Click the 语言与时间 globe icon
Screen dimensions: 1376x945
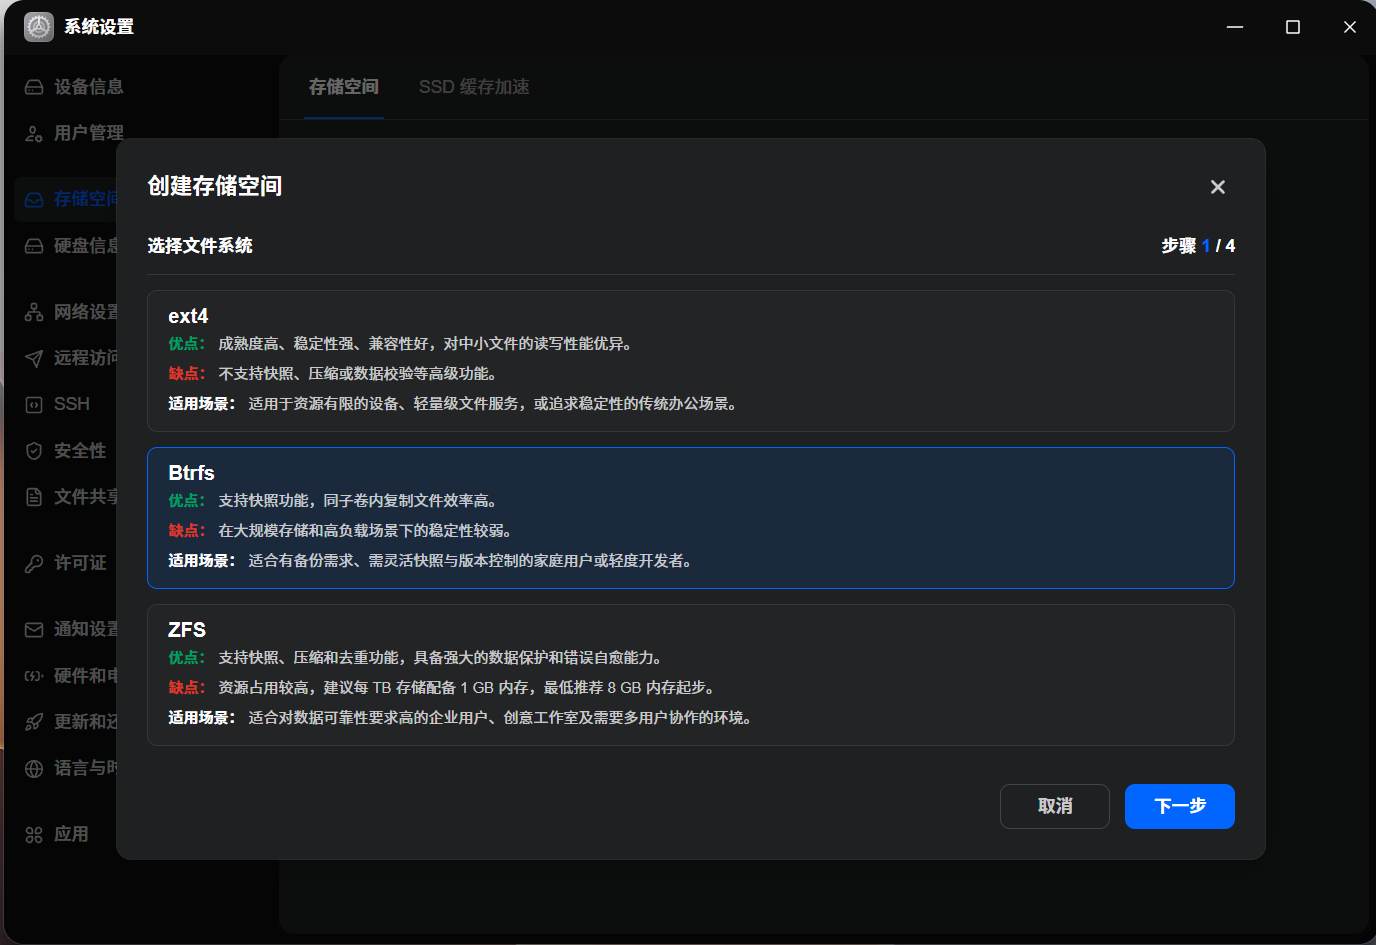pos(34,768)
